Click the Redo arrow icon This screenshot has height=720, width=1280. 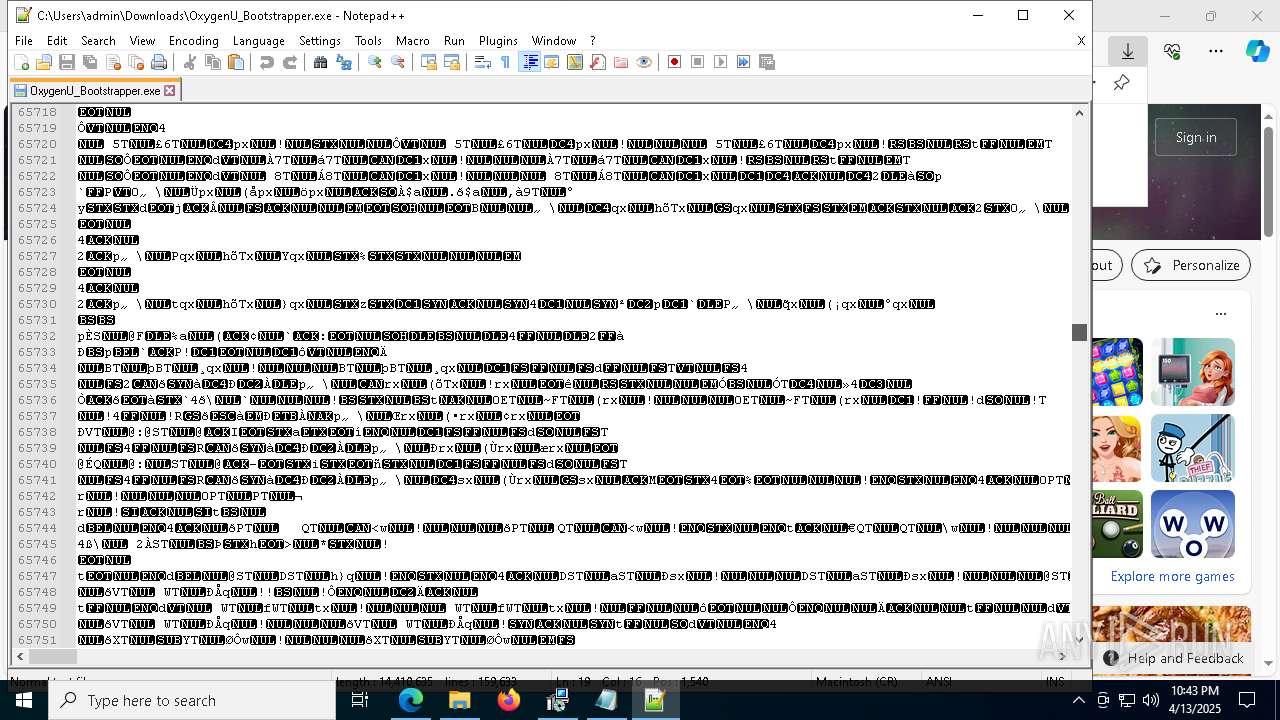click(290, 62)
